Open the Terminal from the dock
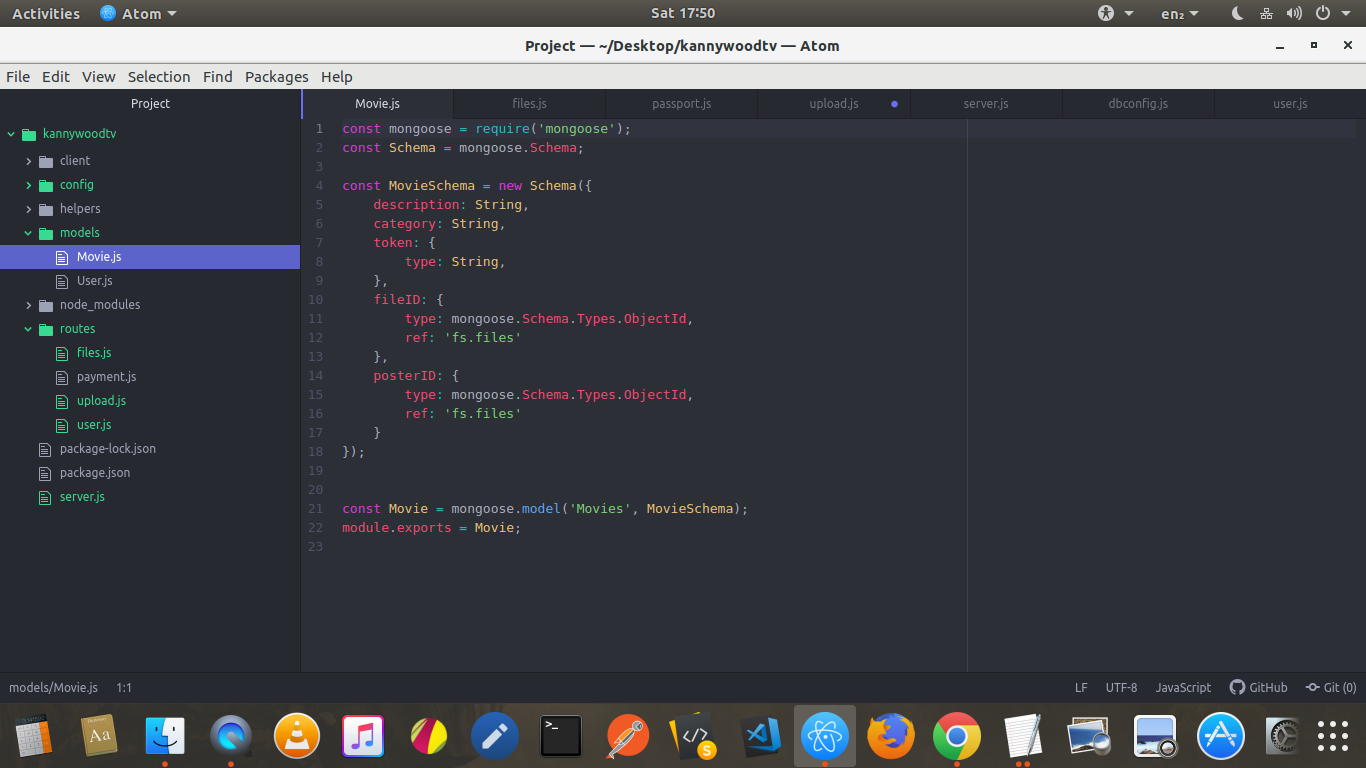Screen dimensions: 1366x768 (x=561, y=735)
